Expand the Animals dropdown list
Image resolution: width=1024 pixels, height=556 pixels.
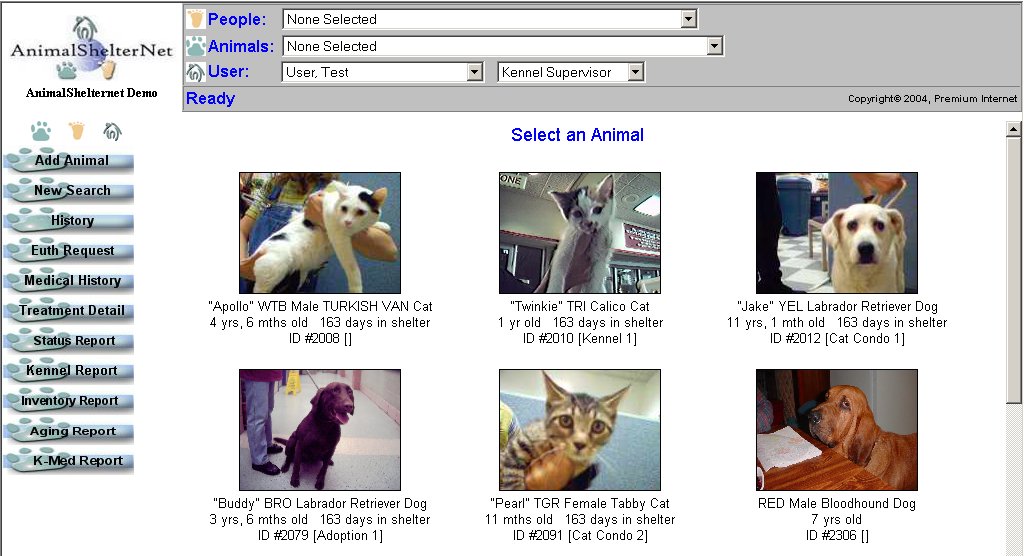tap(714, 46)
